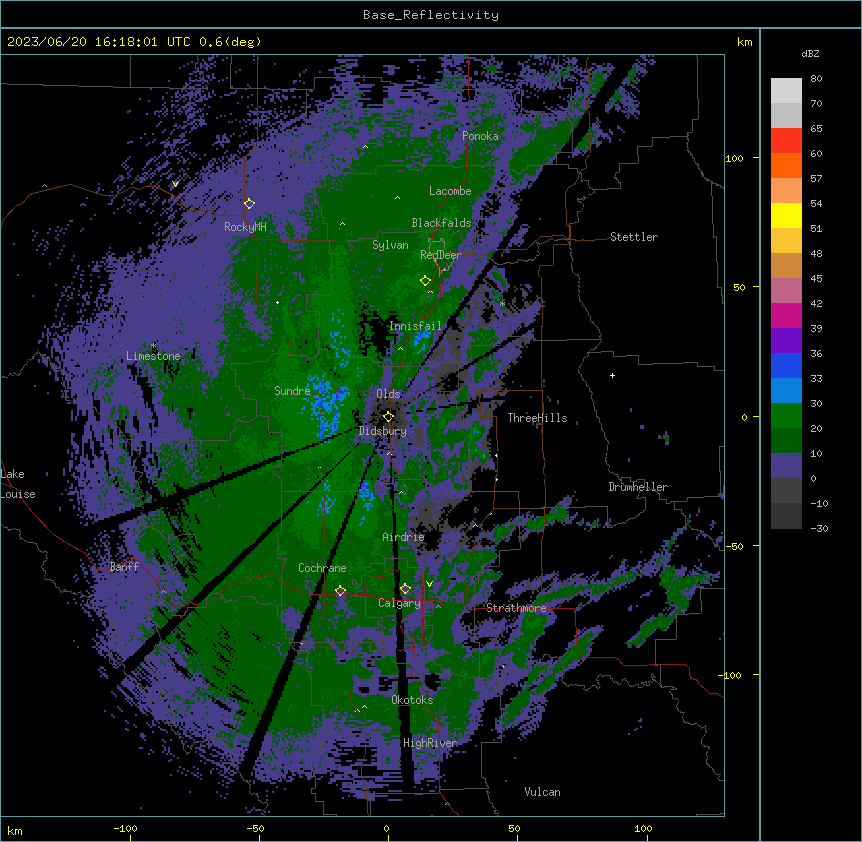This screenshot has height=842, width=862.
Task: Click the green 20 dBZ legend swatch
Action: pos(786,416)
